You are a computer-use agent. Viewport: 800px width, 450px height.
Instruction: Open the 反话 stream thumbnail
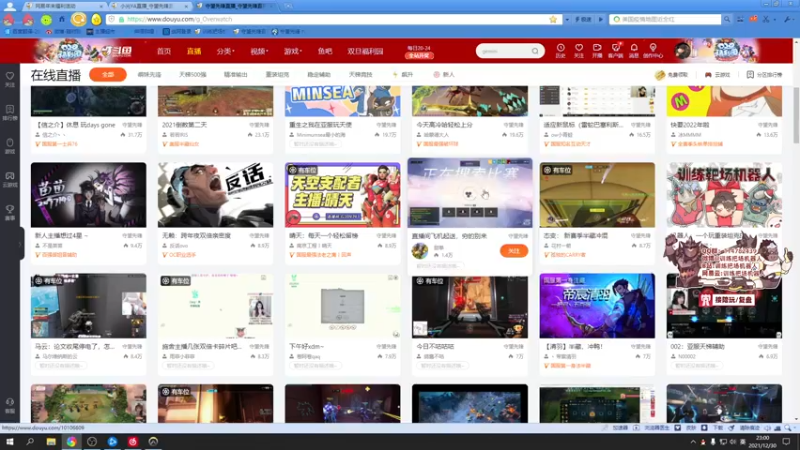click(x=215, y=195)
